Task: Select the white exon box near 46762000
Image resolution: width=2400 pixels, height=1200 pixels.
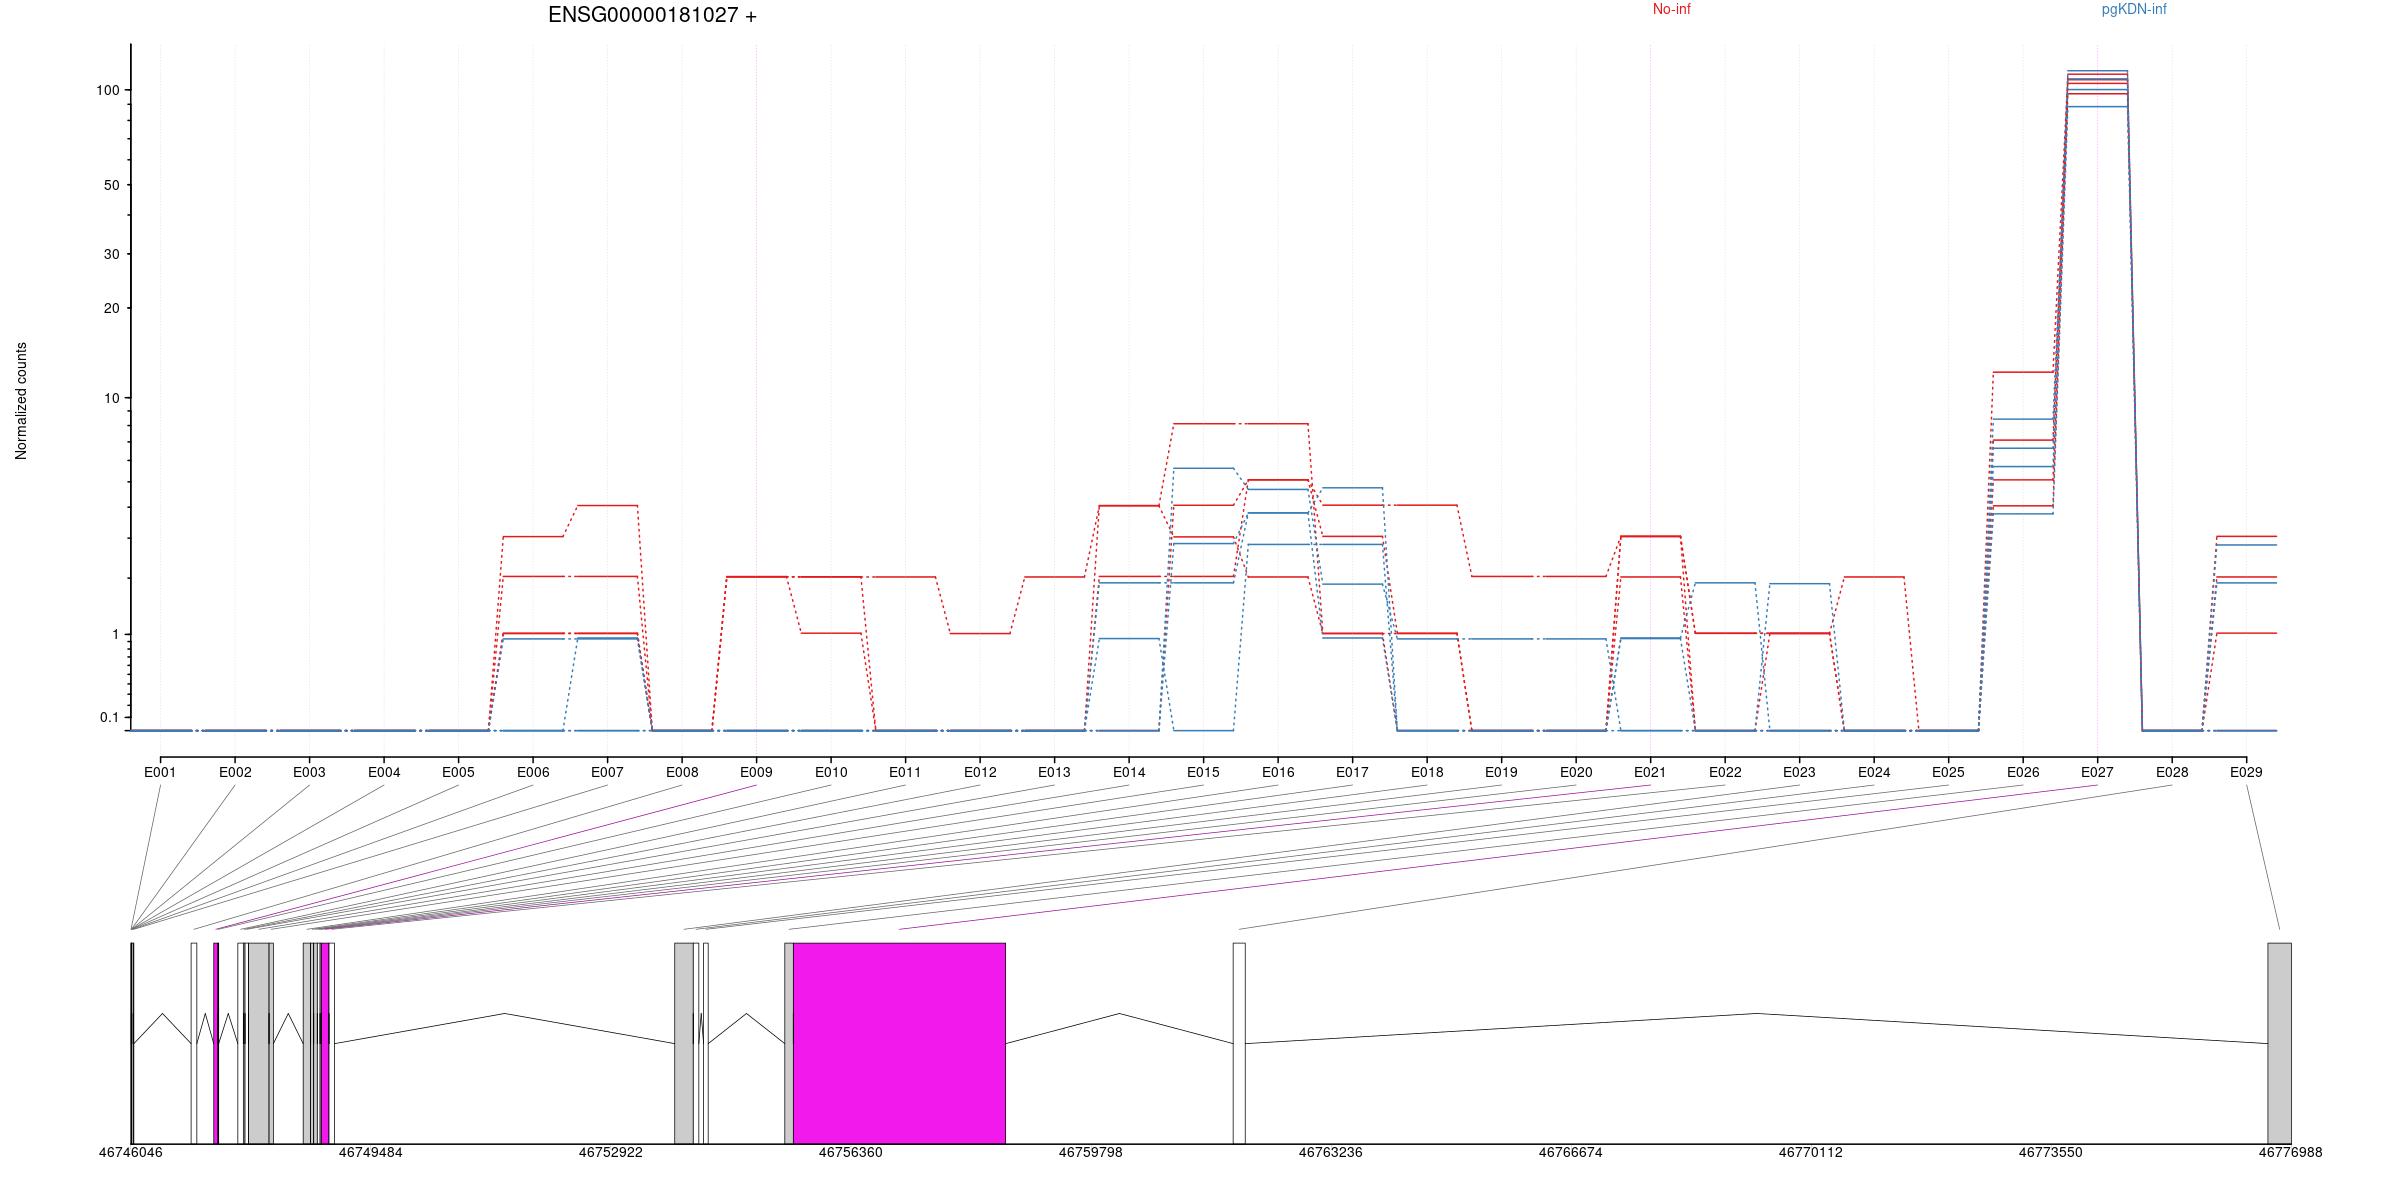Action: [x=1239, y=1043]
